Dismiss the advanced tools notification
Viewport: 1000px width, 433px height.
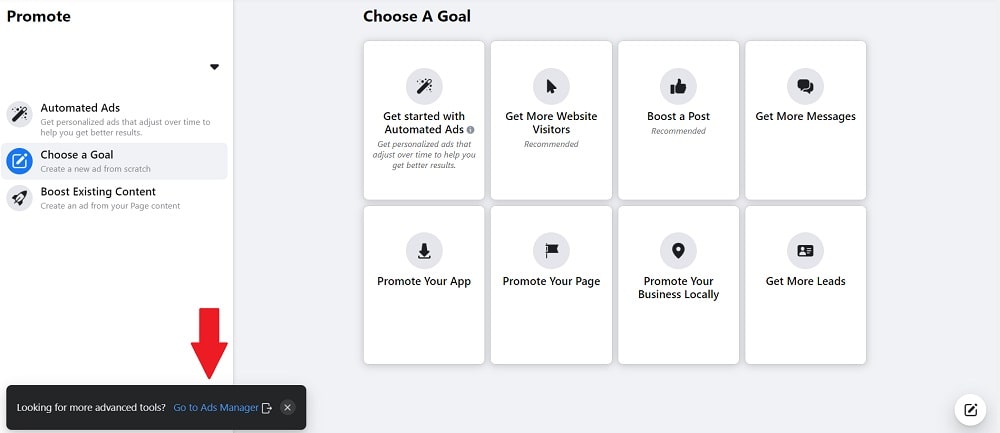click(x=288, y=407)
